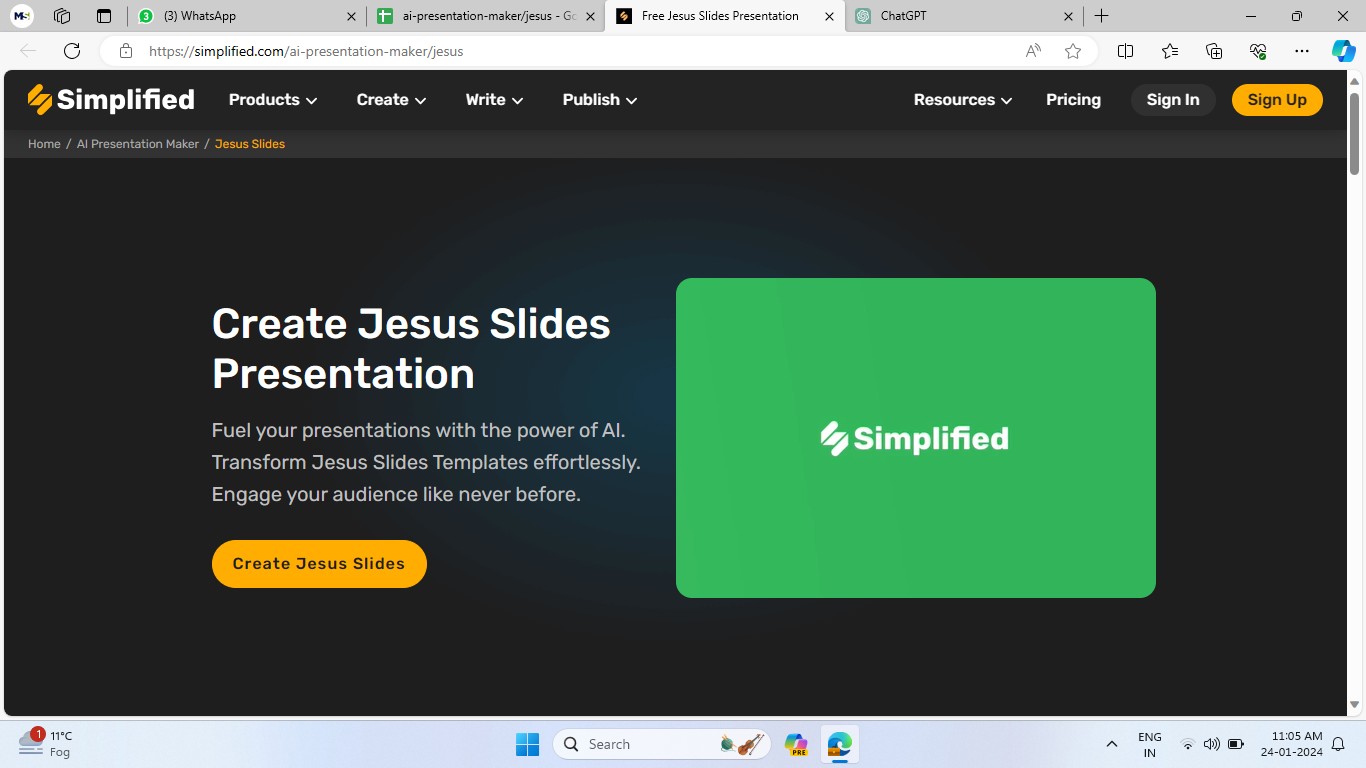Open the Windows Start menu
The image size is (1366, 768).
click(x=527, y=744)
